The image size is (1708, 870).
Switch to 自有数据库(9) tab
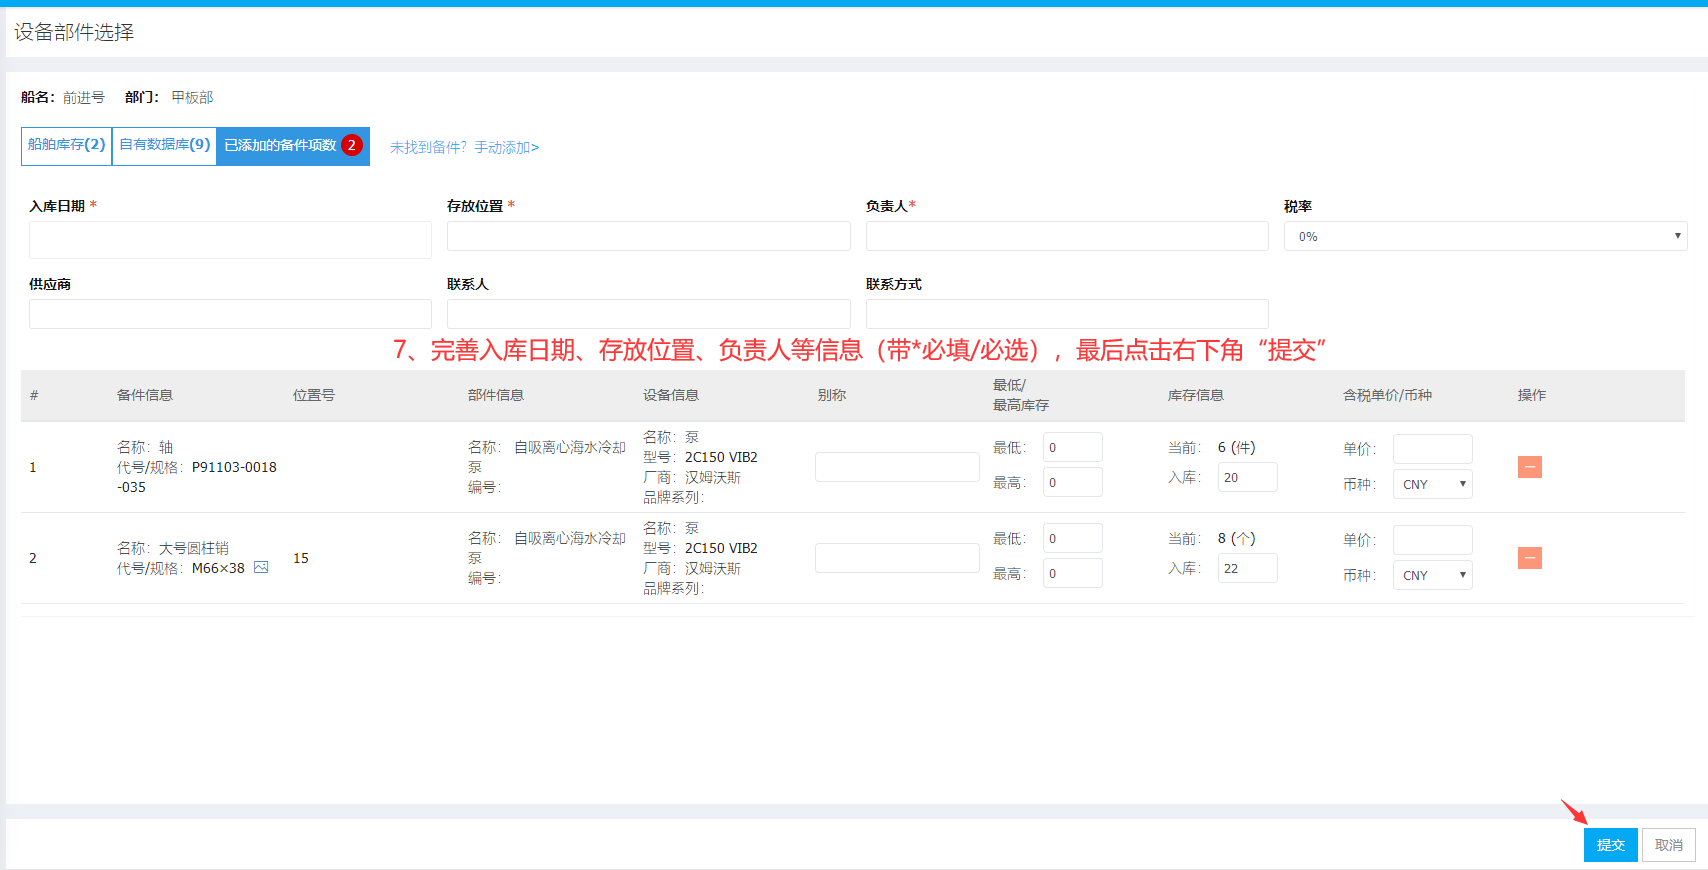click(x=164, y=145)
